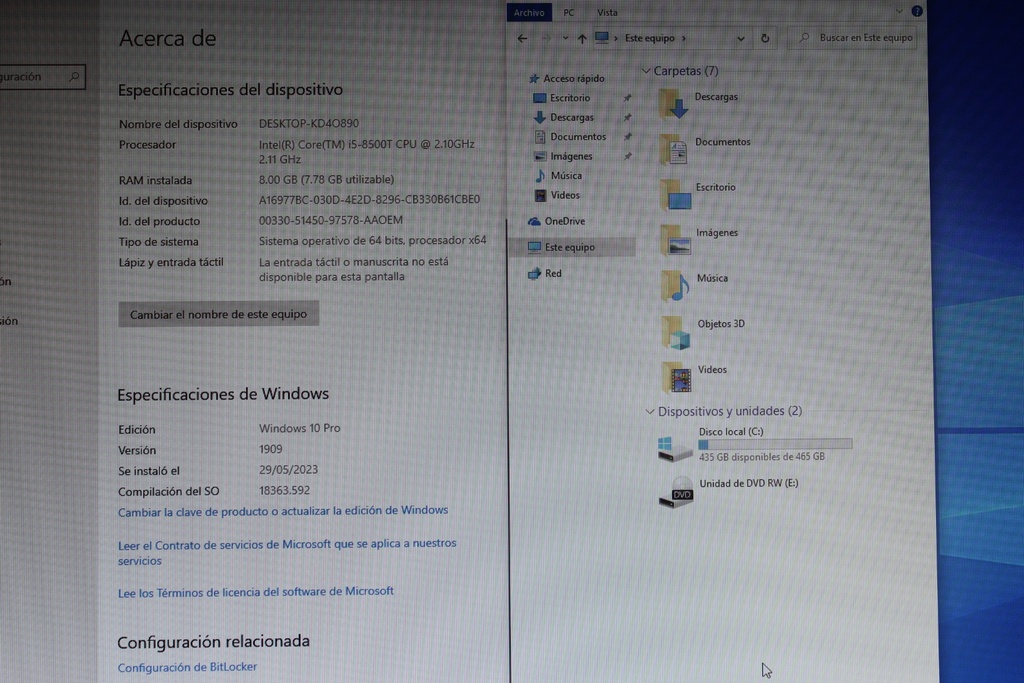Click the device name DESKTOP-KD4O890 text
The height and width of the screenshot is (683, 1024).
pyautogui.click(x=309, y=123)
